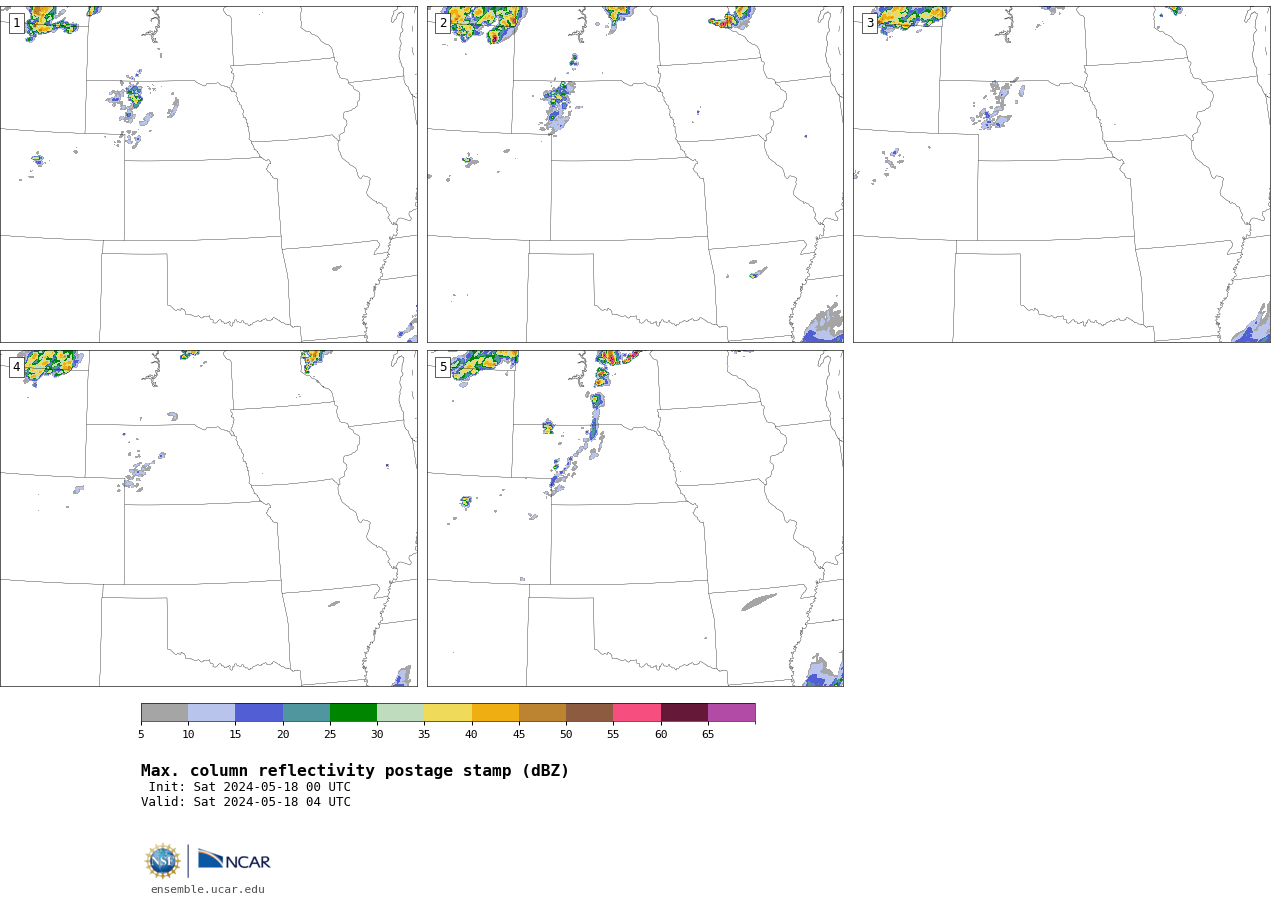Image resolution: width=1280 pixels, height=901 pixels.
Task: Click the Valid: Sat 2024-05-18 04 UTC text
Action: [246, 802]
